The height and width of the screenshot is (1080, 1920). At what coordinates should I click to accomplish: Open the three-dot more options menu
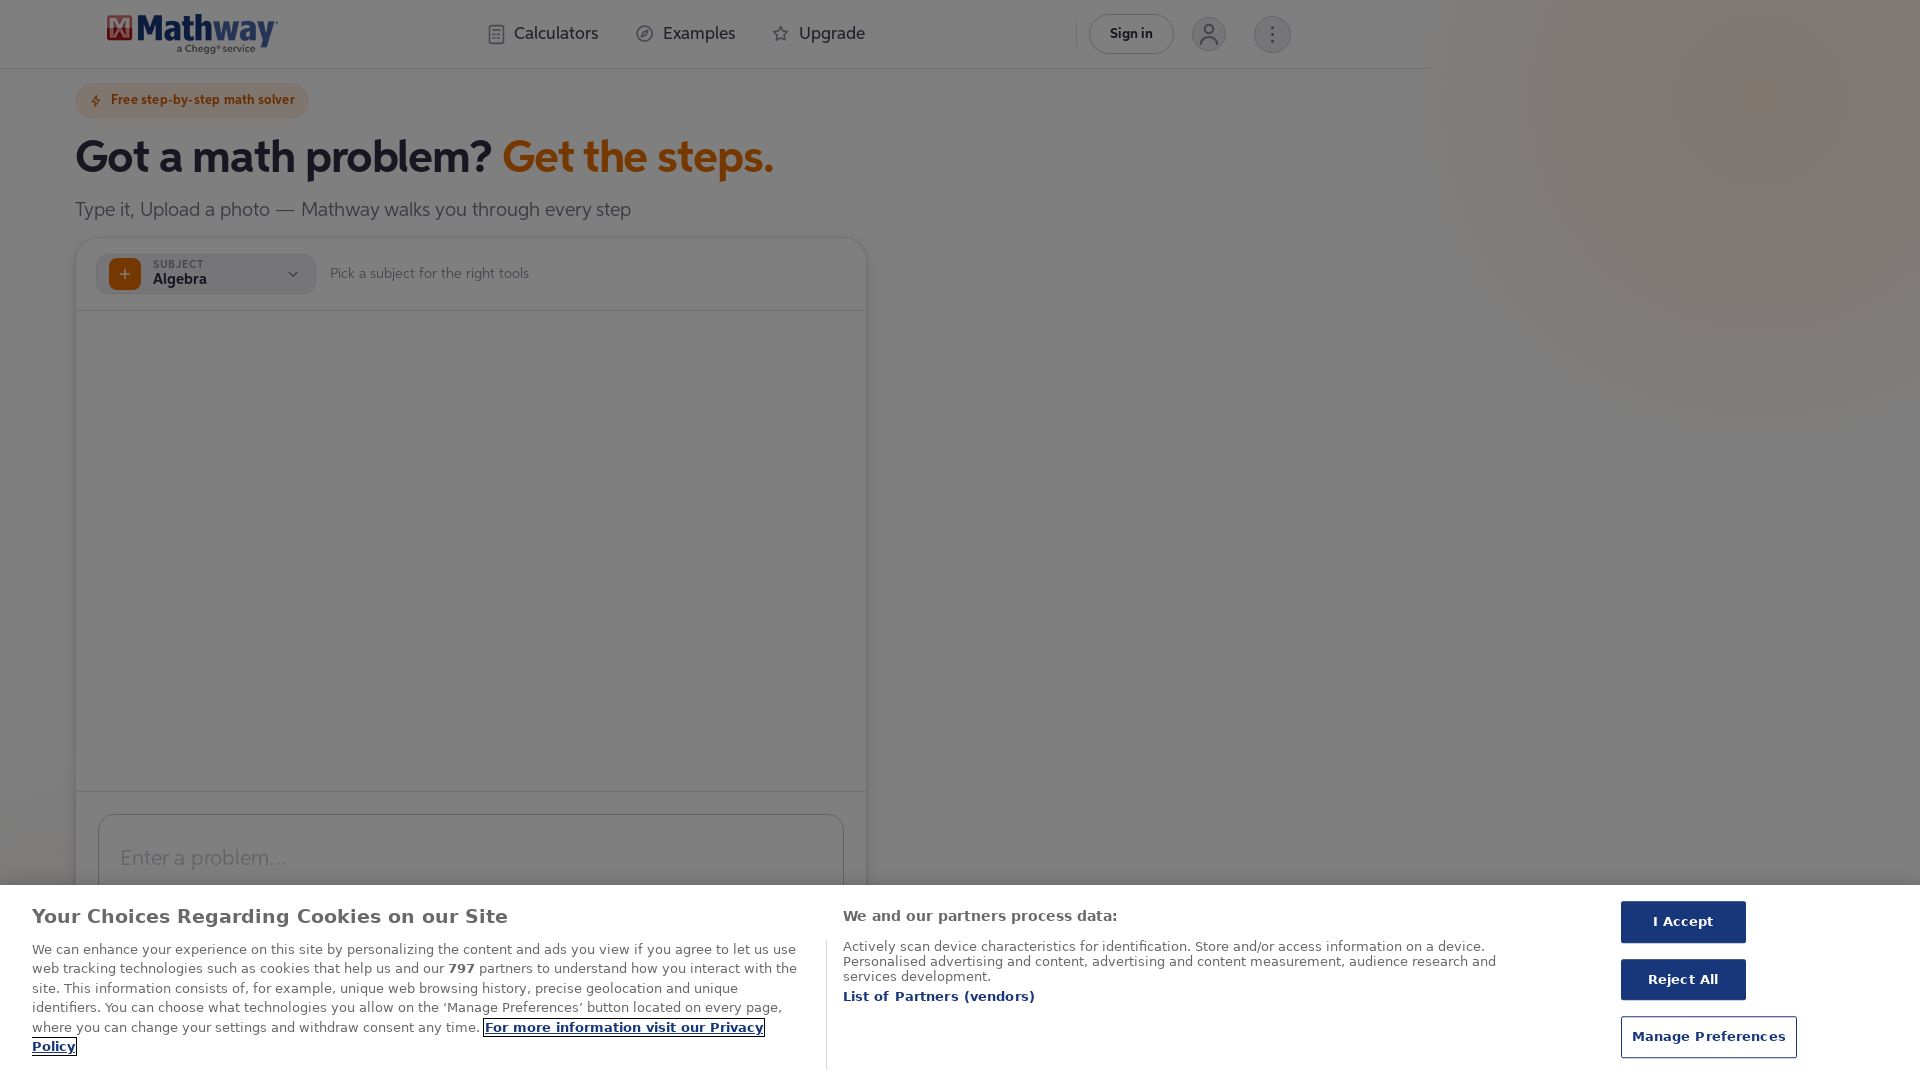pyautogui.click(x=1272, y=35)
